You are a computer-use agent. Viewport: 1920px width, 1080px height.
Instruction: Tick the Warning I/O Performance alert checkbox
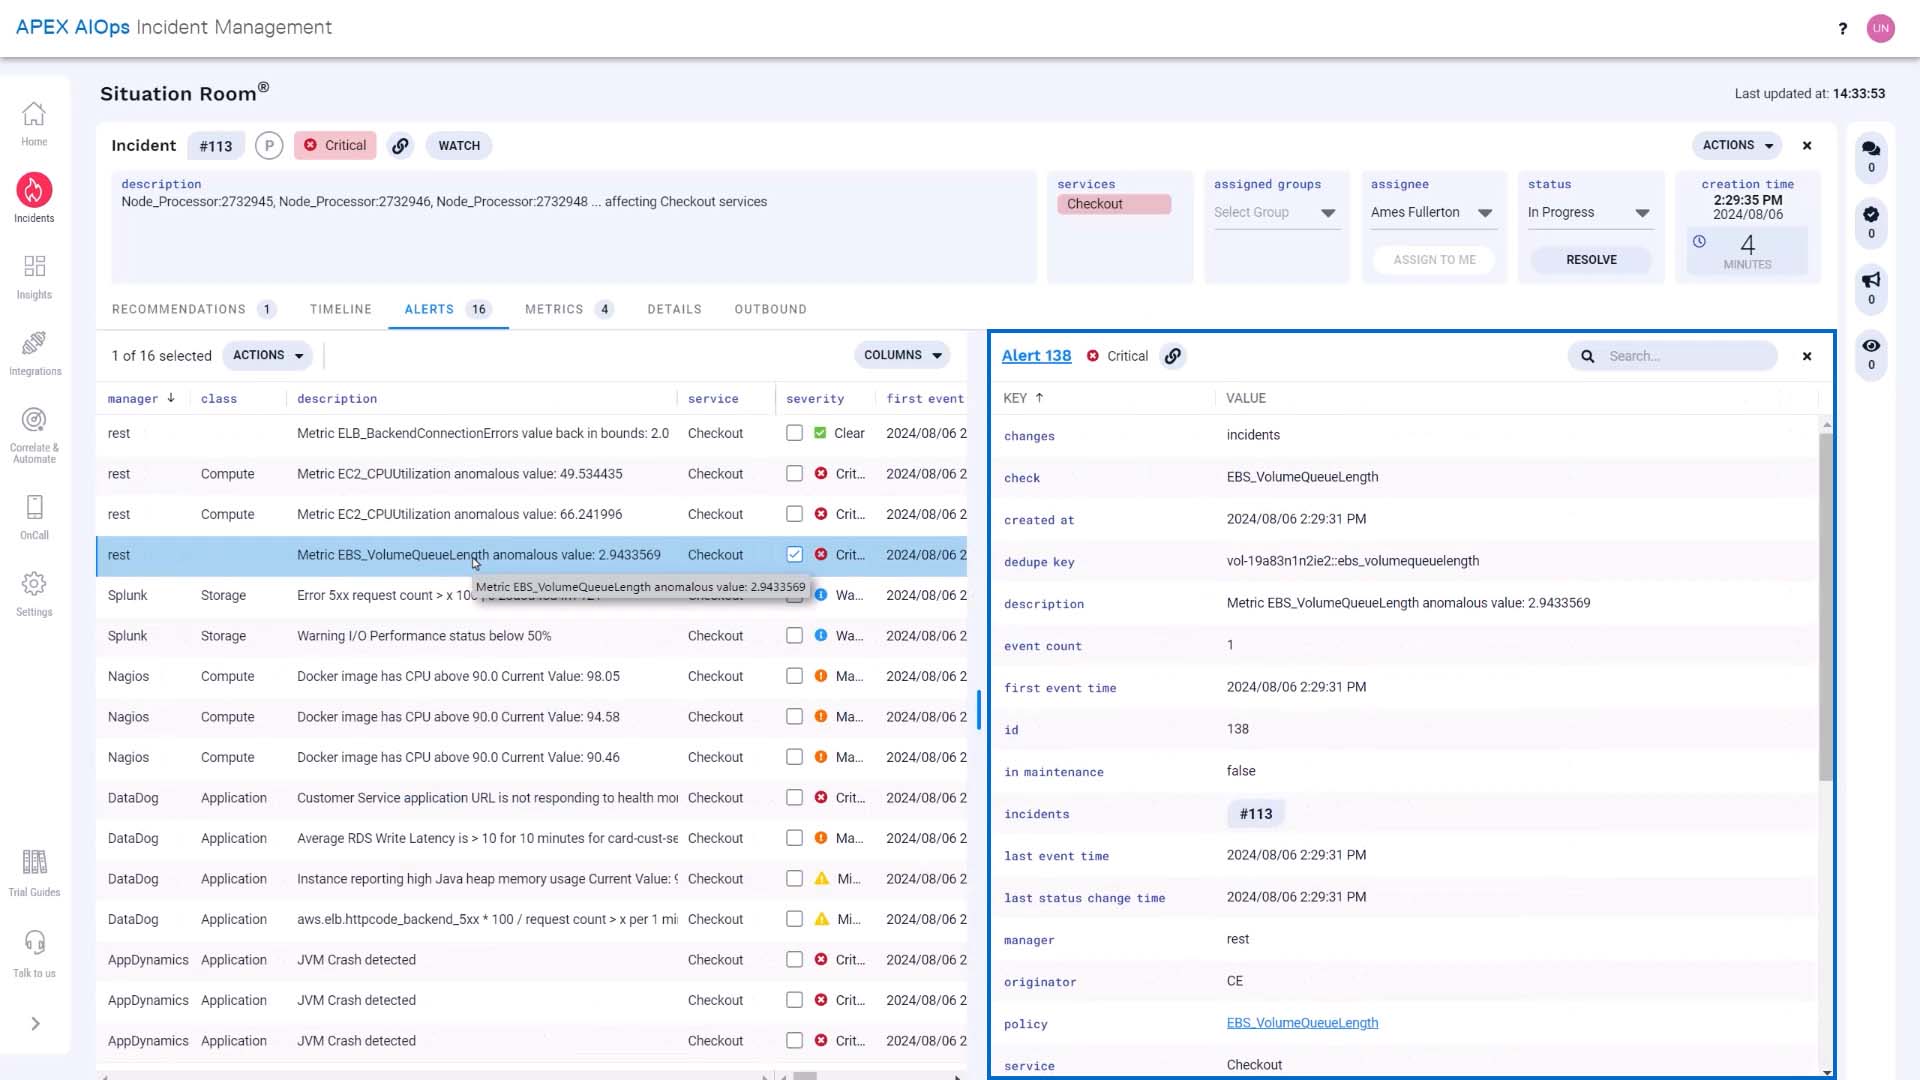(794, 636)
